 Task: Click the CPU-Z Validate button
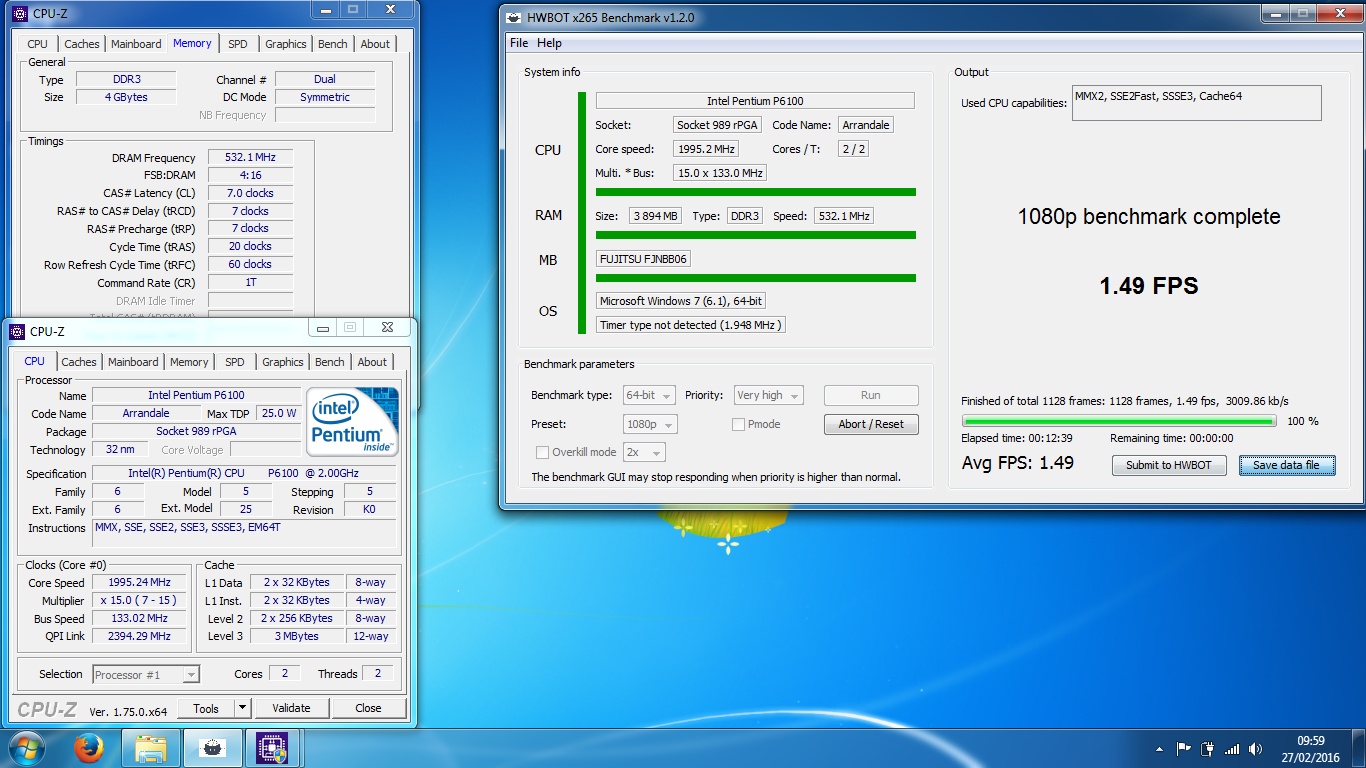(291, 708)
